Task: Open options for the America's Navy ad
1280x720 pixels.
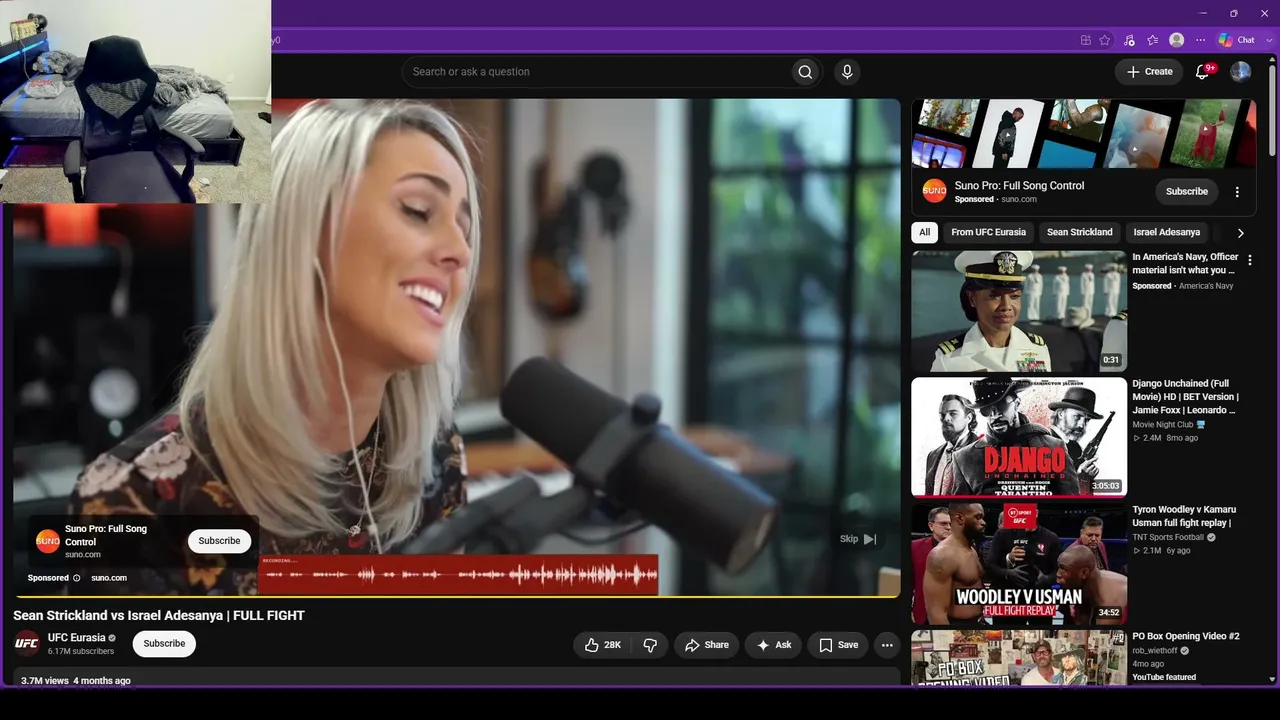Action: 1249,260
